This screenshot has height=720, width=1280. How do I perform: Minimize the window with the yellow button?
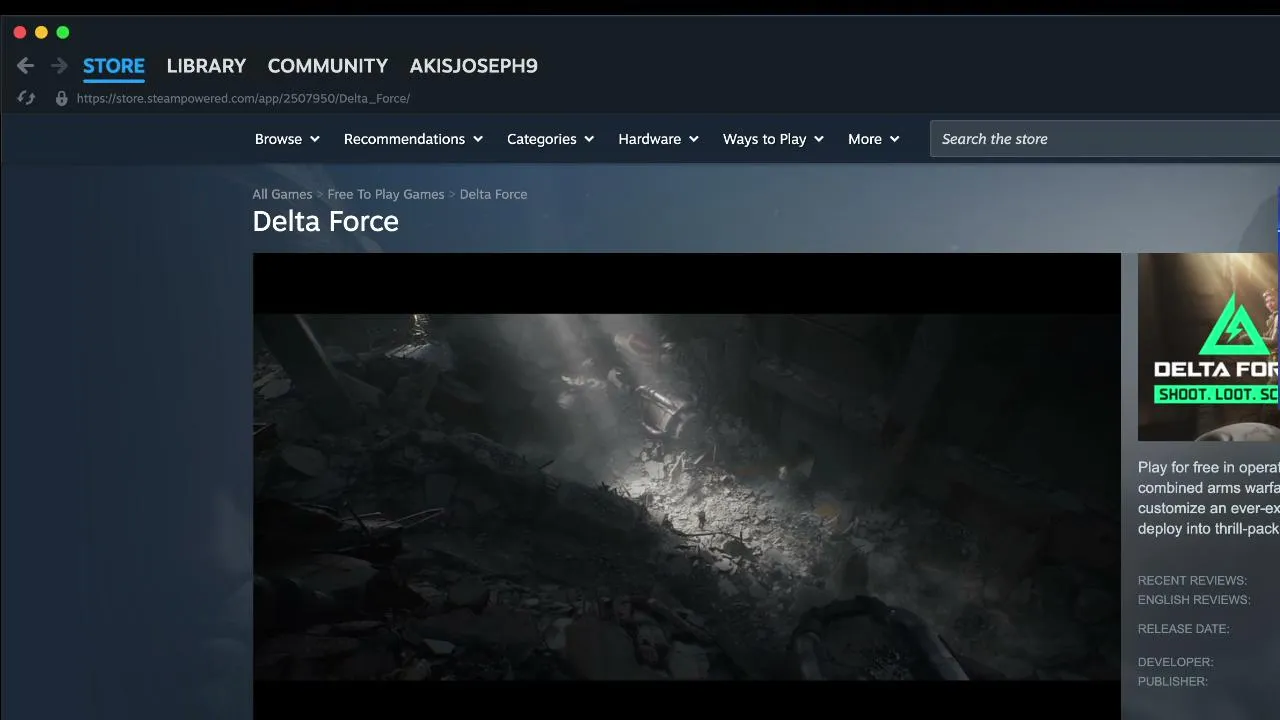pos(41,32)
